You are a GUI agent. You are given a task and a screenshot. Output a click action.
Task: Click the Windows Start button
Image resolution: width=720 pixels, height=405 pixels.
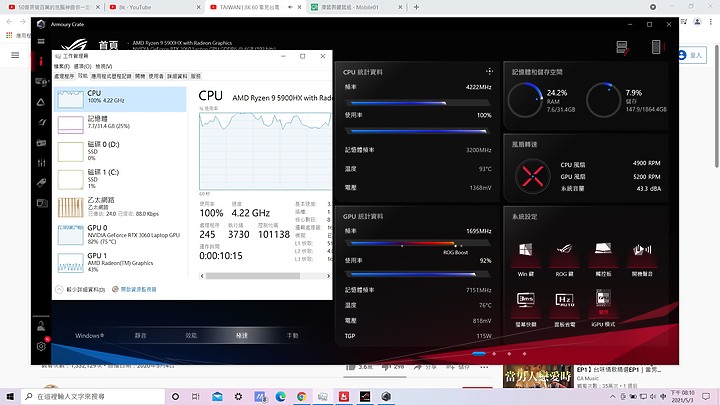[x=10, y=396]
